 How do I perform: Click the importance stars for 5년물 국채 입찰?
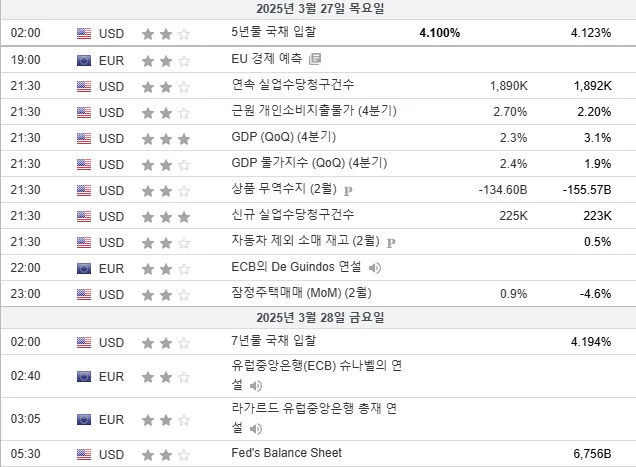[166, 34]
